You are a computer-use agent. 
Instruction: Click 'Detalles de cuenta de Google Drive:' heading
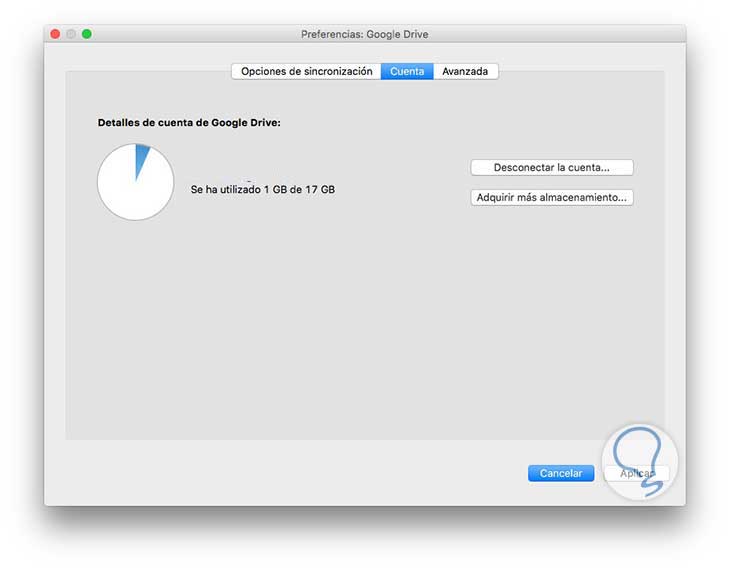click(x=189, y=122)
